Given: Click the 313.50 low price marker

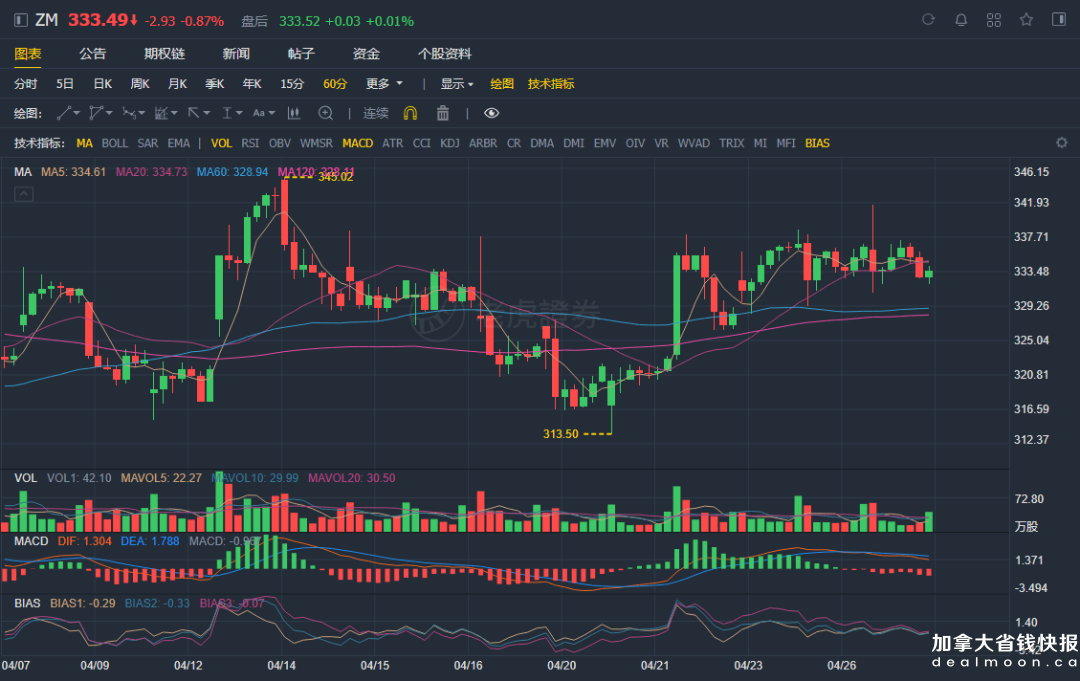Looking at the screenshot, I should click(x=561, y=434).
